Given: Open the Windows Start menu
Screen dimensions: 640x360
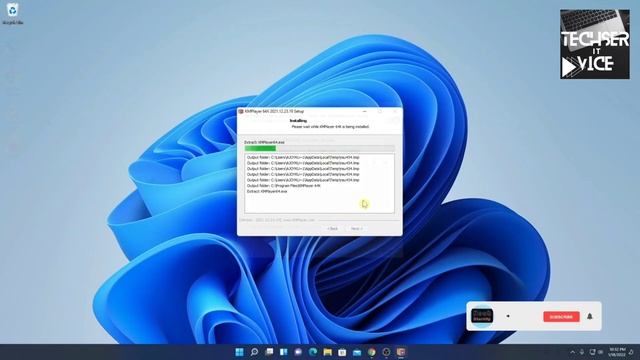Looking at the screenshot, I should [x=240, y=352].
